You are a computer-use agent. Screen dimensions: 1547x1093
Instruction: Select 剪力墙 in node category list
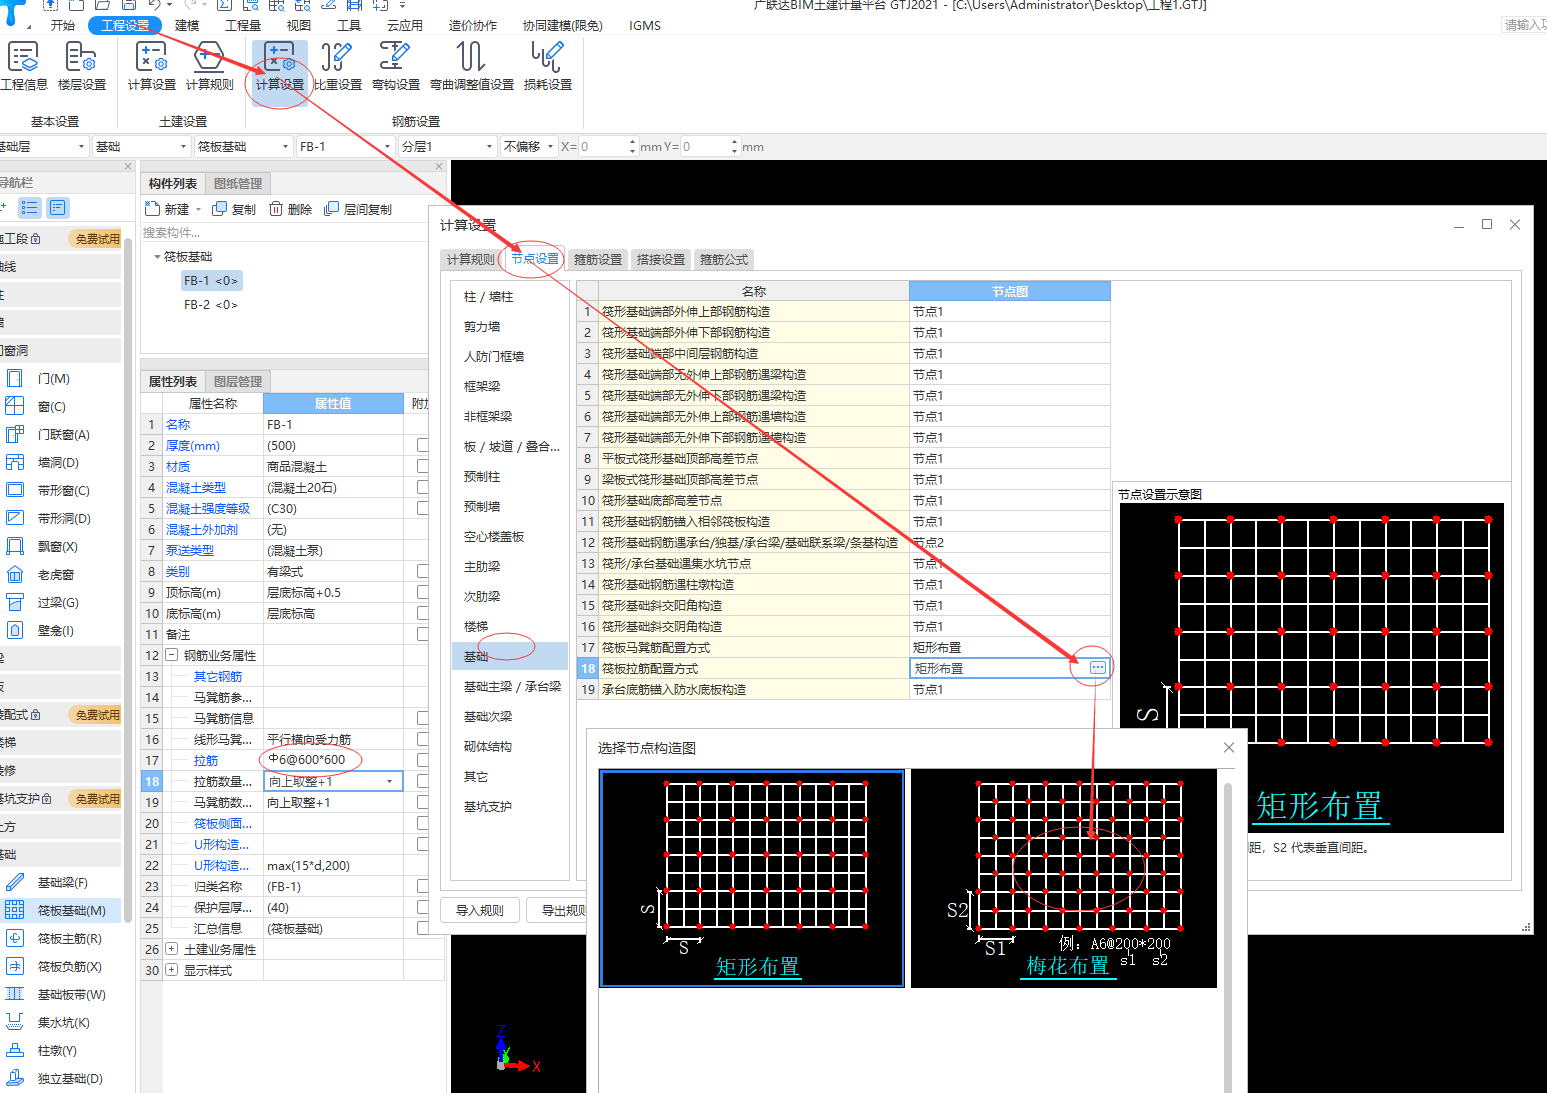click(482, 327)
